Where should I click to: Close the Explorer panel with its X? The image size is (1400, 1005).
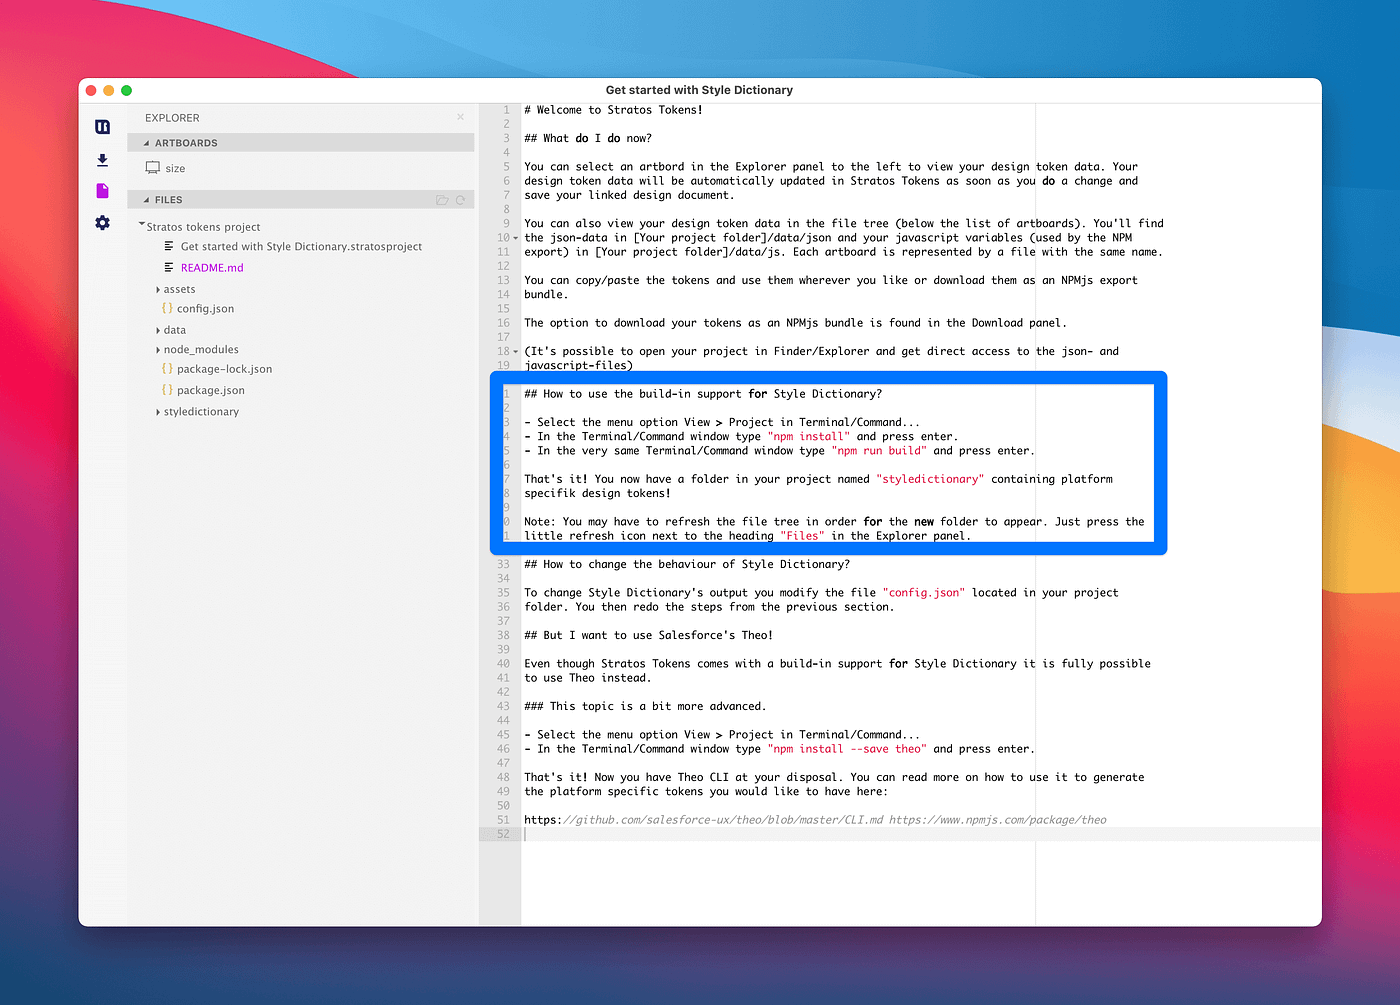(460, 117)
